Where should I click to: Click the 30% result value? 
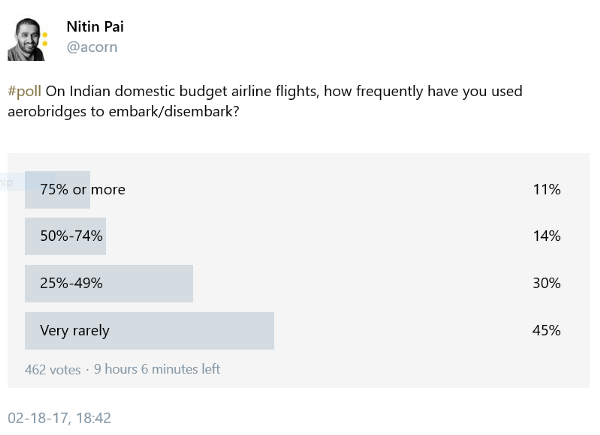[x=546, y=283]
